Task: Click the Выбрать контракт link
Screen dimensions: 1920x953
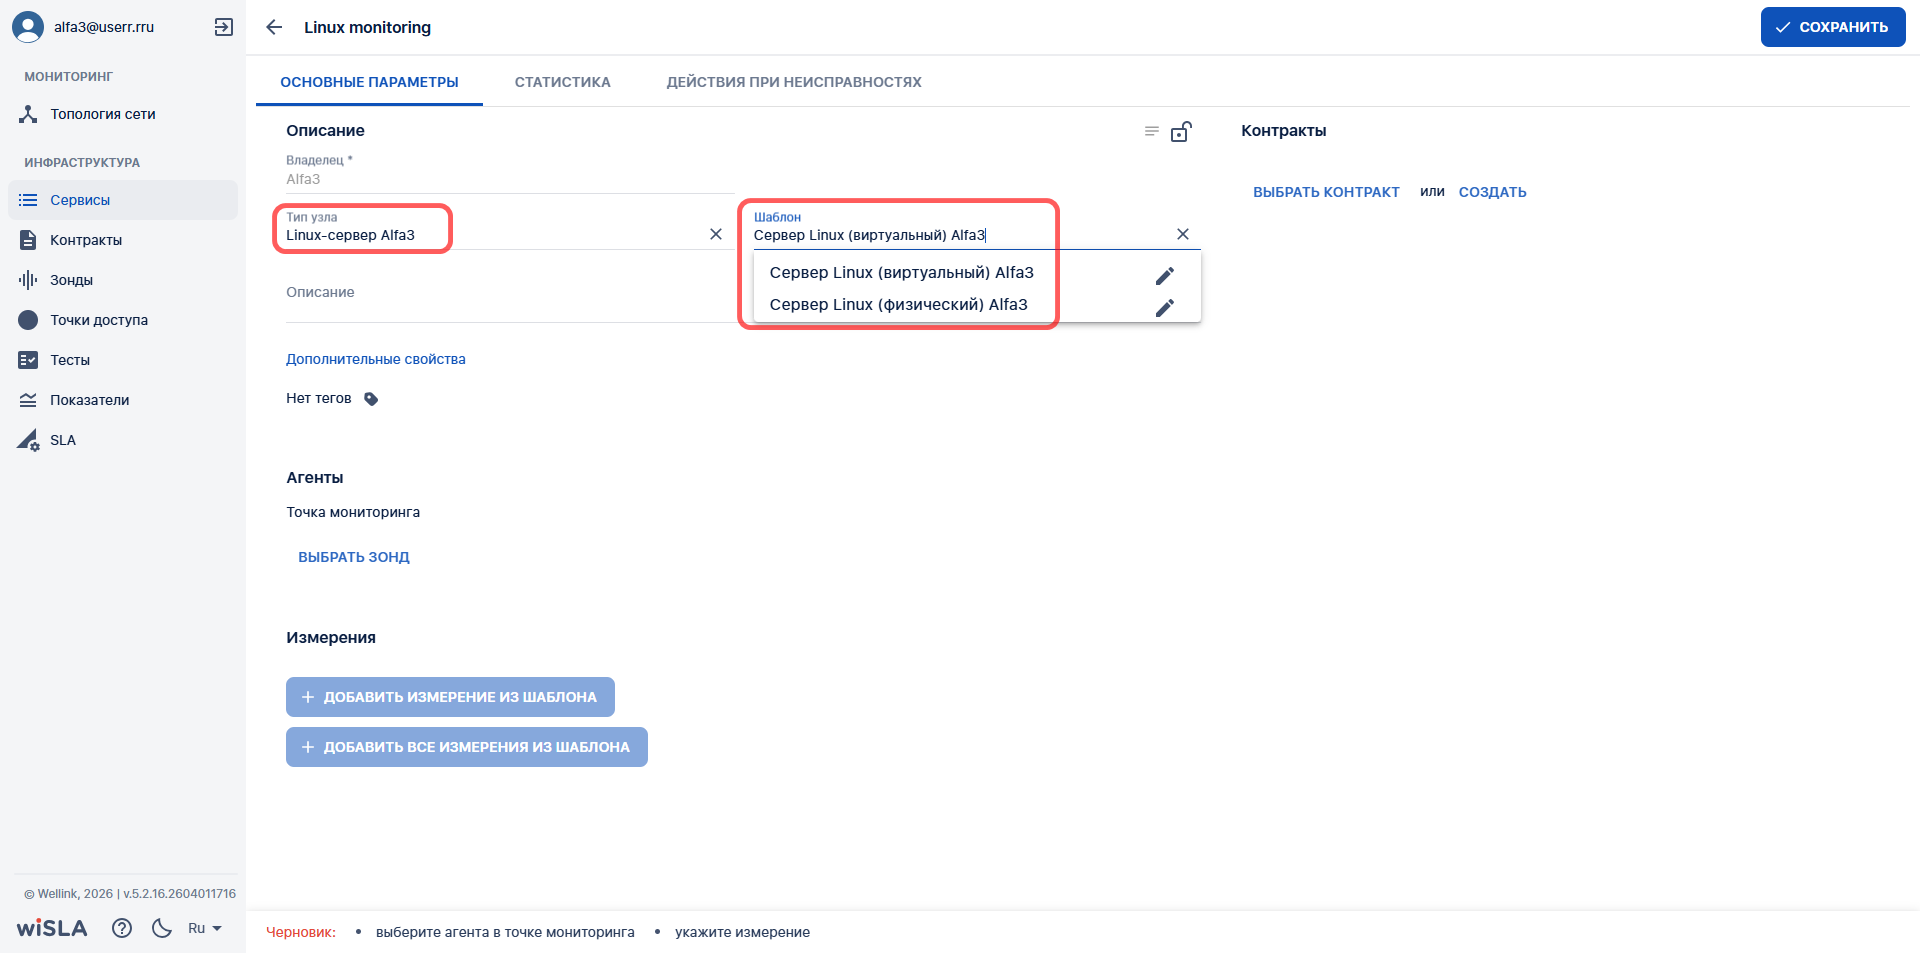Action: click(1326, 192)
